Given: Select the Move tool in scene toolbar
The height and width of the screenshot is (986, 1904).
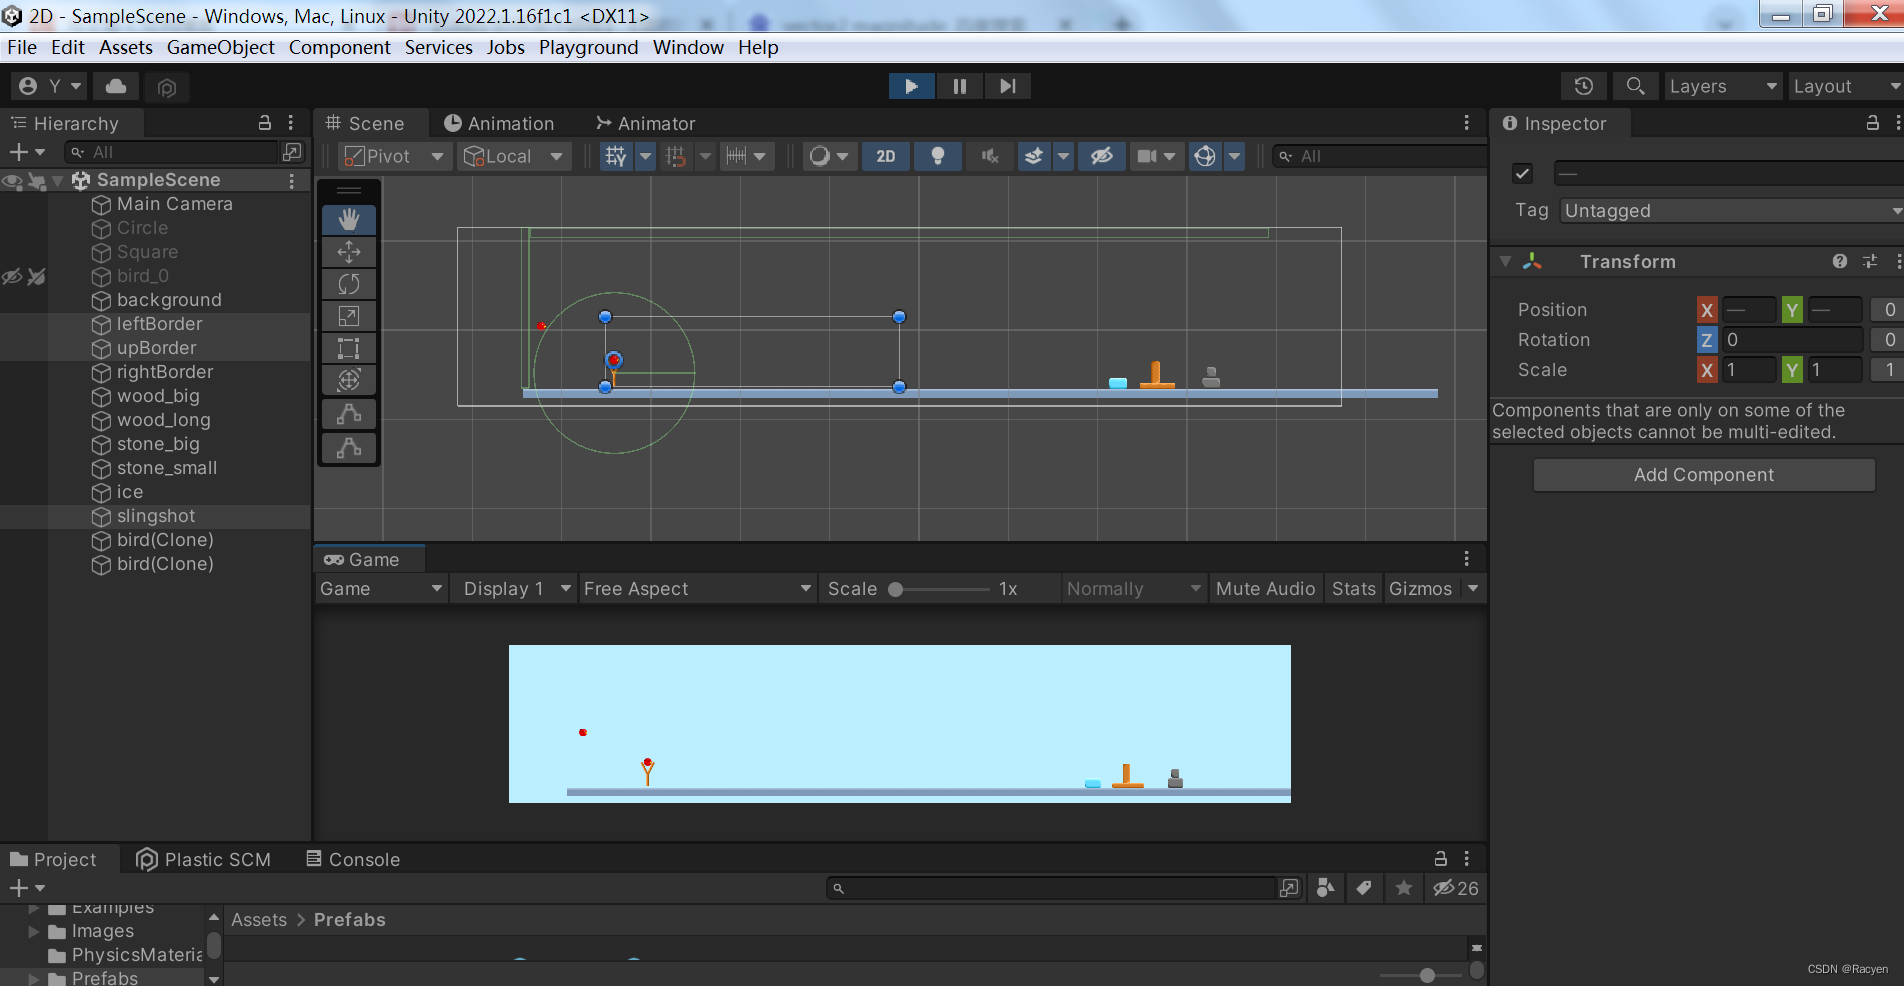Looking at the screenshot, I should 349,252.
